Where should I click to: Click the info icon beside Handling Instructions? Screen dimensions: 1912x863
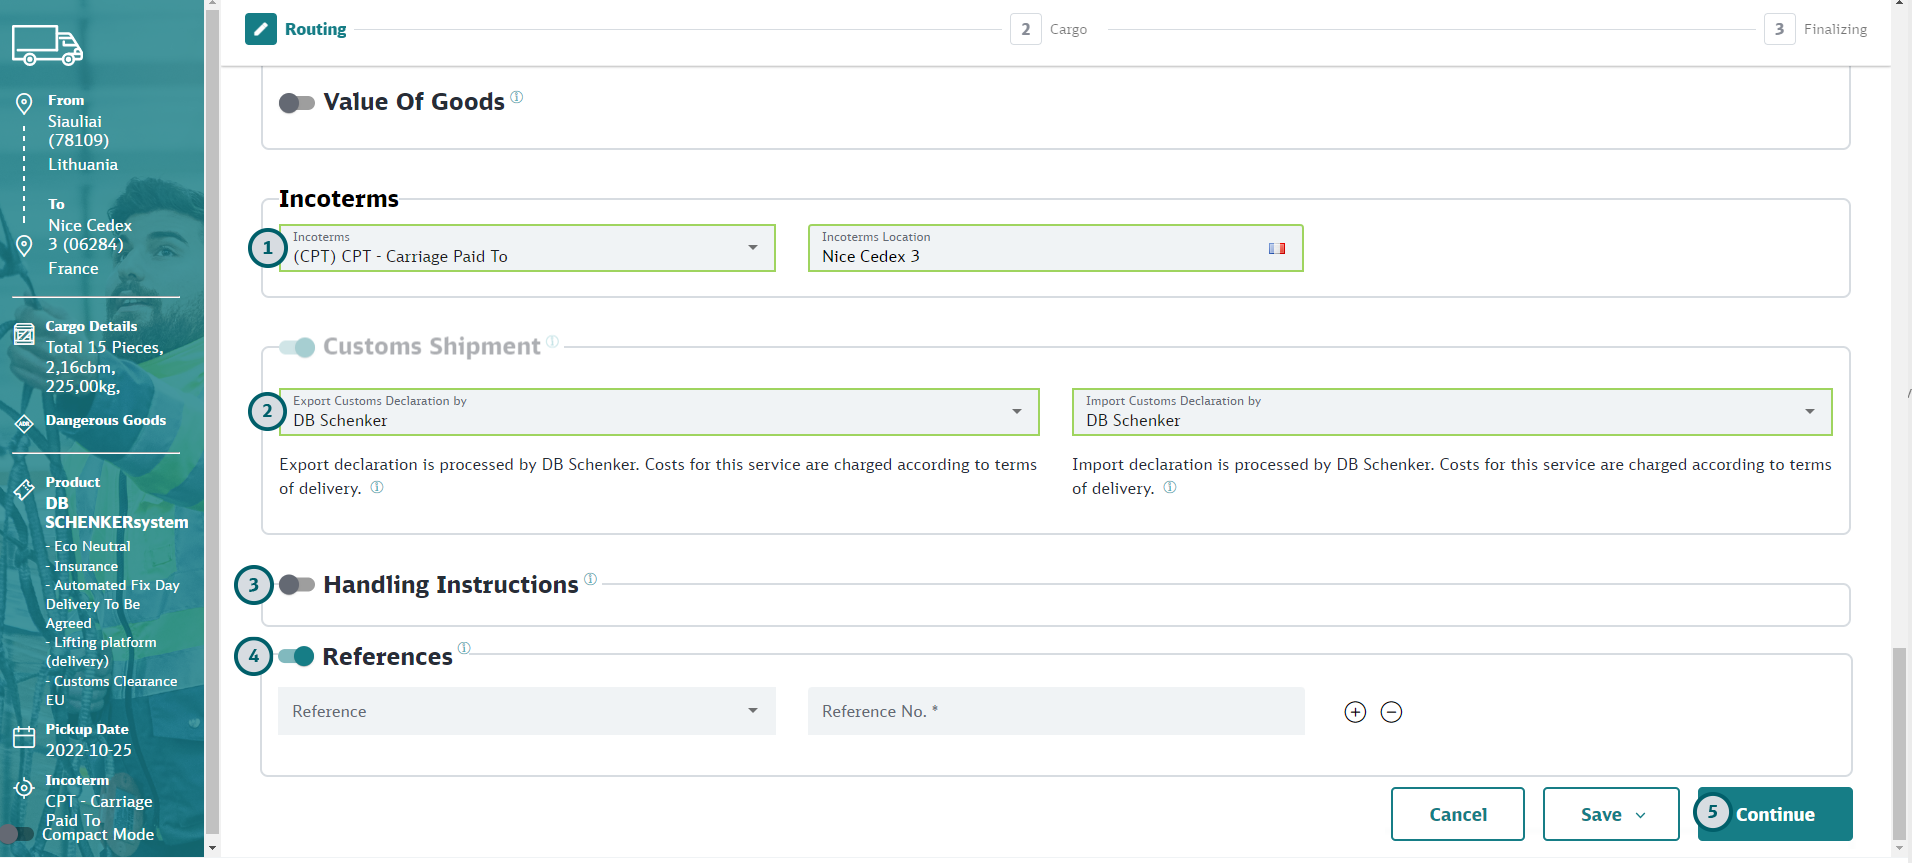coord(591,579)
